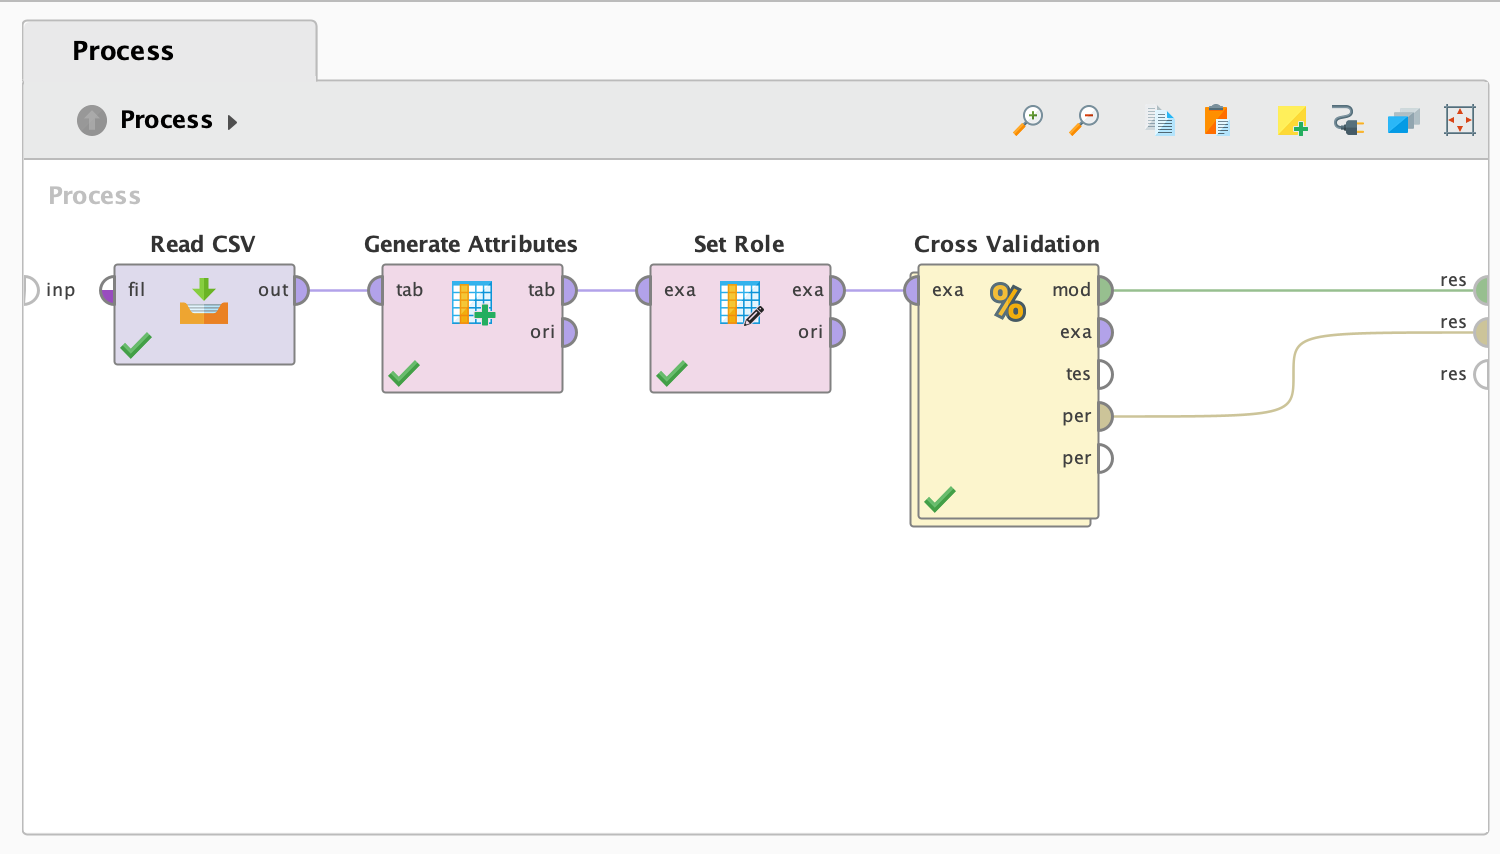This screenshot has height=854, width=1500.
Task: Click the zoom out magnifier icon
Action: coord(1084,120)
